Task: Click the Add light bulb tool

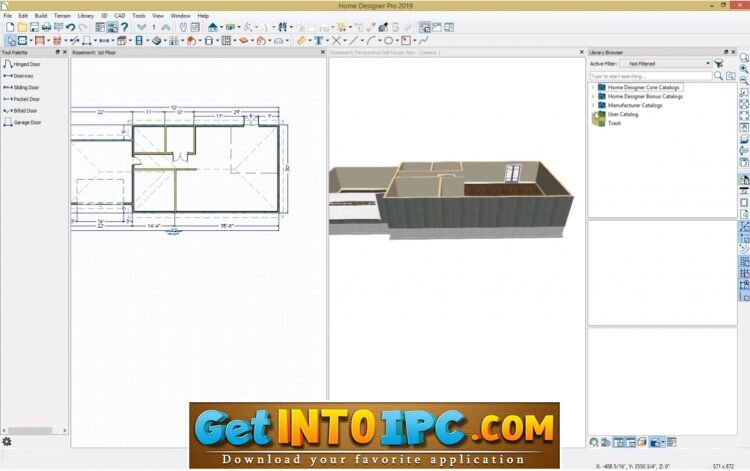Action: tap(342, 27)
